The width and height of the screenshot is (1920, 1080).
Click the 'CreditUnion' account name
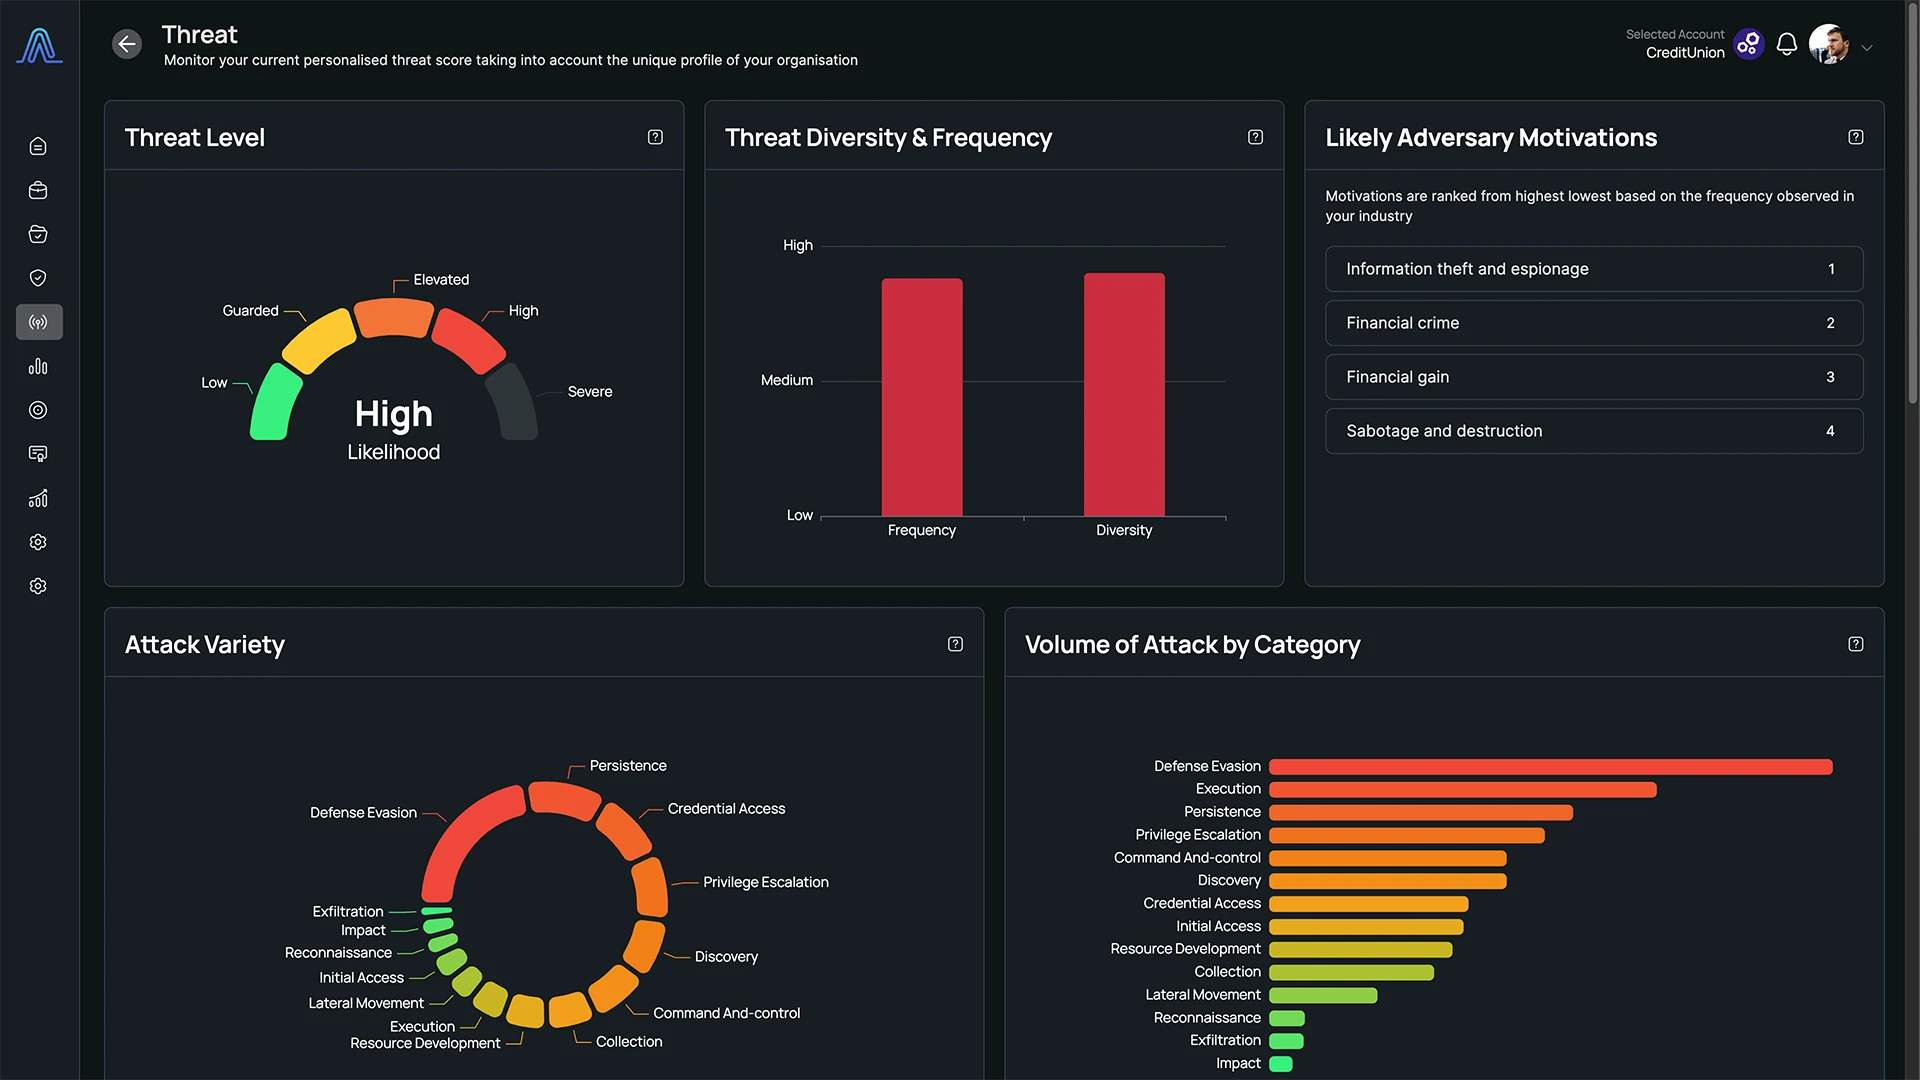1685,53
